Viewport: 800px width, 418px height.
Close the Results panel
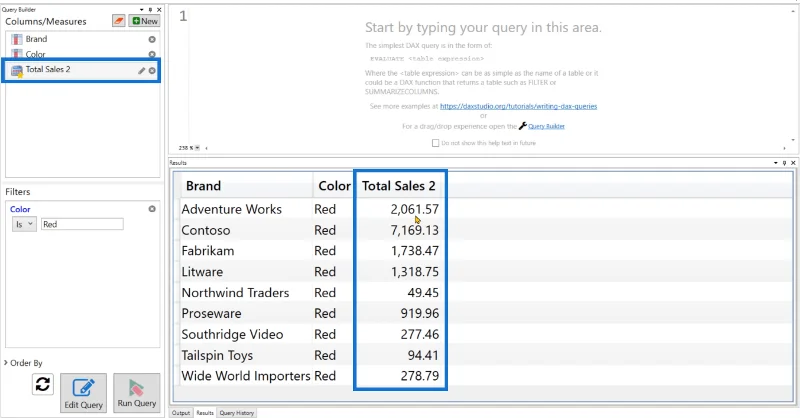coord(793,163)
